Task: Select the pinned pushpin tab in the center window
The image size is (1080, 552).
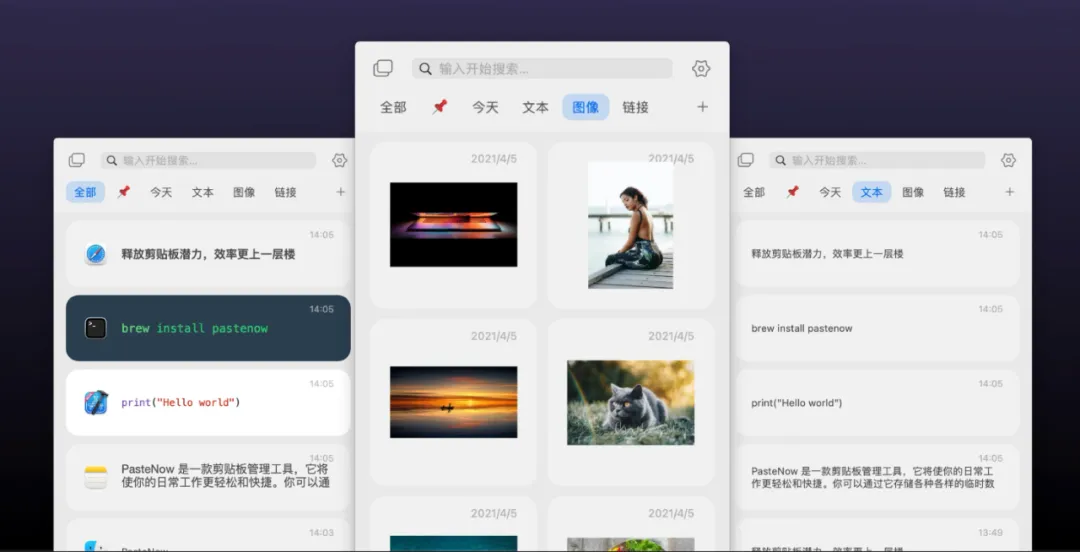Action: pyautogui.click(x=439, y=107)
